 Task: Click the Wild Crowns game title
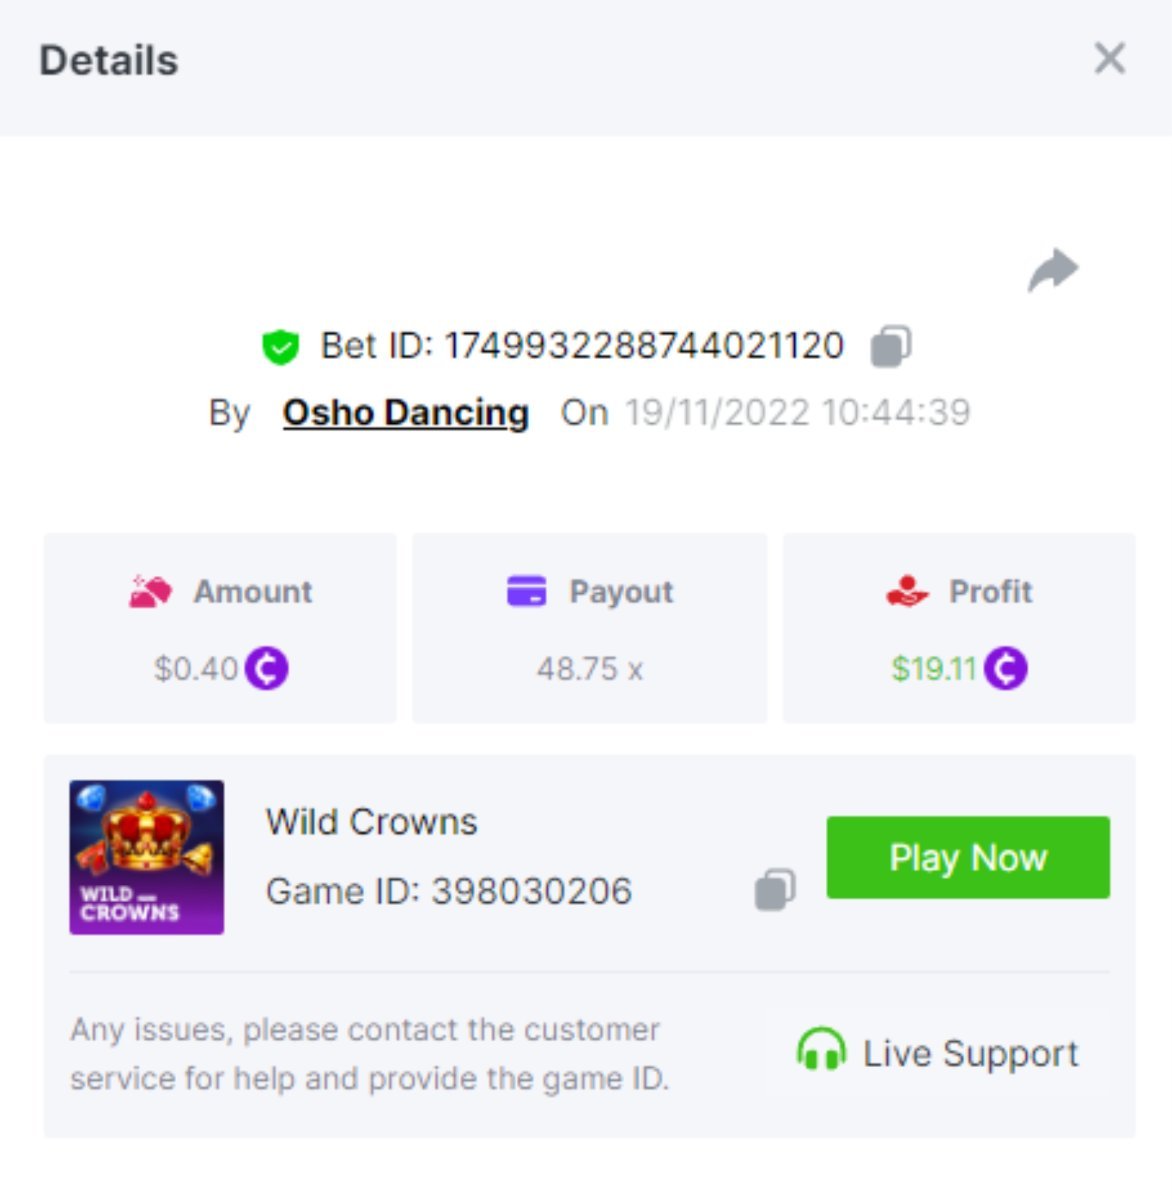coord(371,822)
